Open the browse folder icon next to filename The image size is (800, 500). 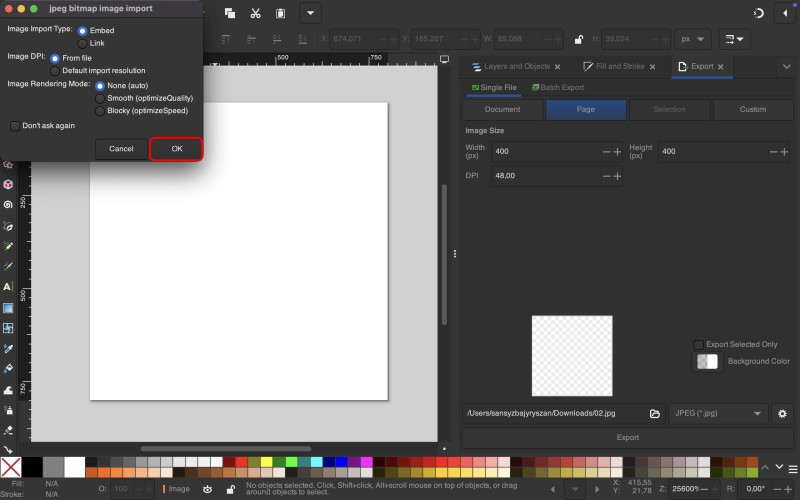coord(655,414)
